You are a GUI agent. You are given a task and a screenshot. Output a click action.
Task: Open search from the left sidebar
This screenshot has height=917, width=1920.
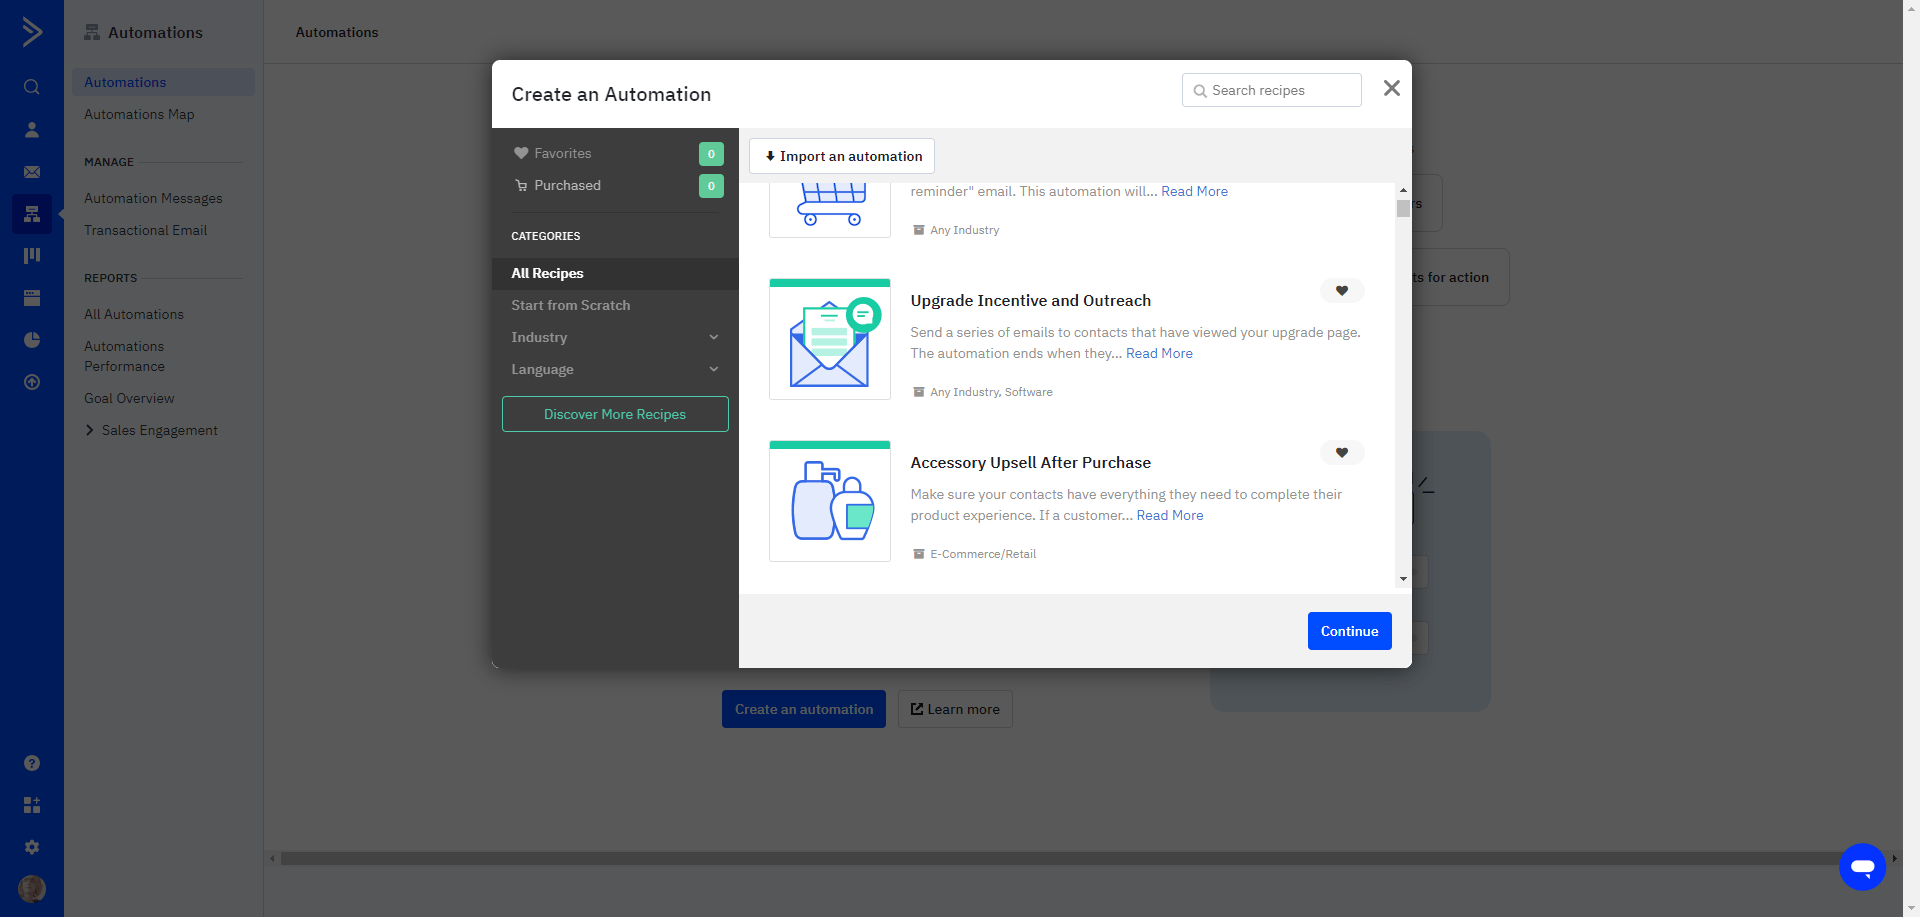pyautogui.click(x=31, y=87)
